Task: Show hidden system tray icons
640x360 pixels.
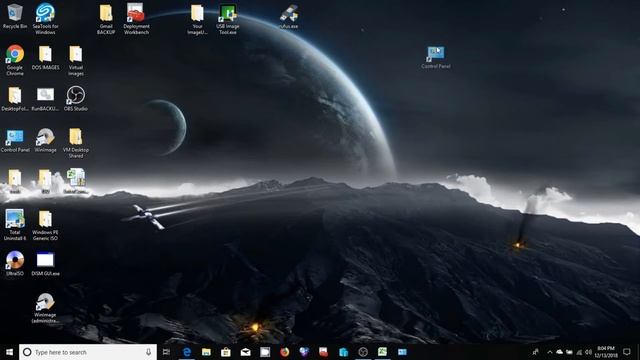Action: pyautogui.click(x=550, y=352)
